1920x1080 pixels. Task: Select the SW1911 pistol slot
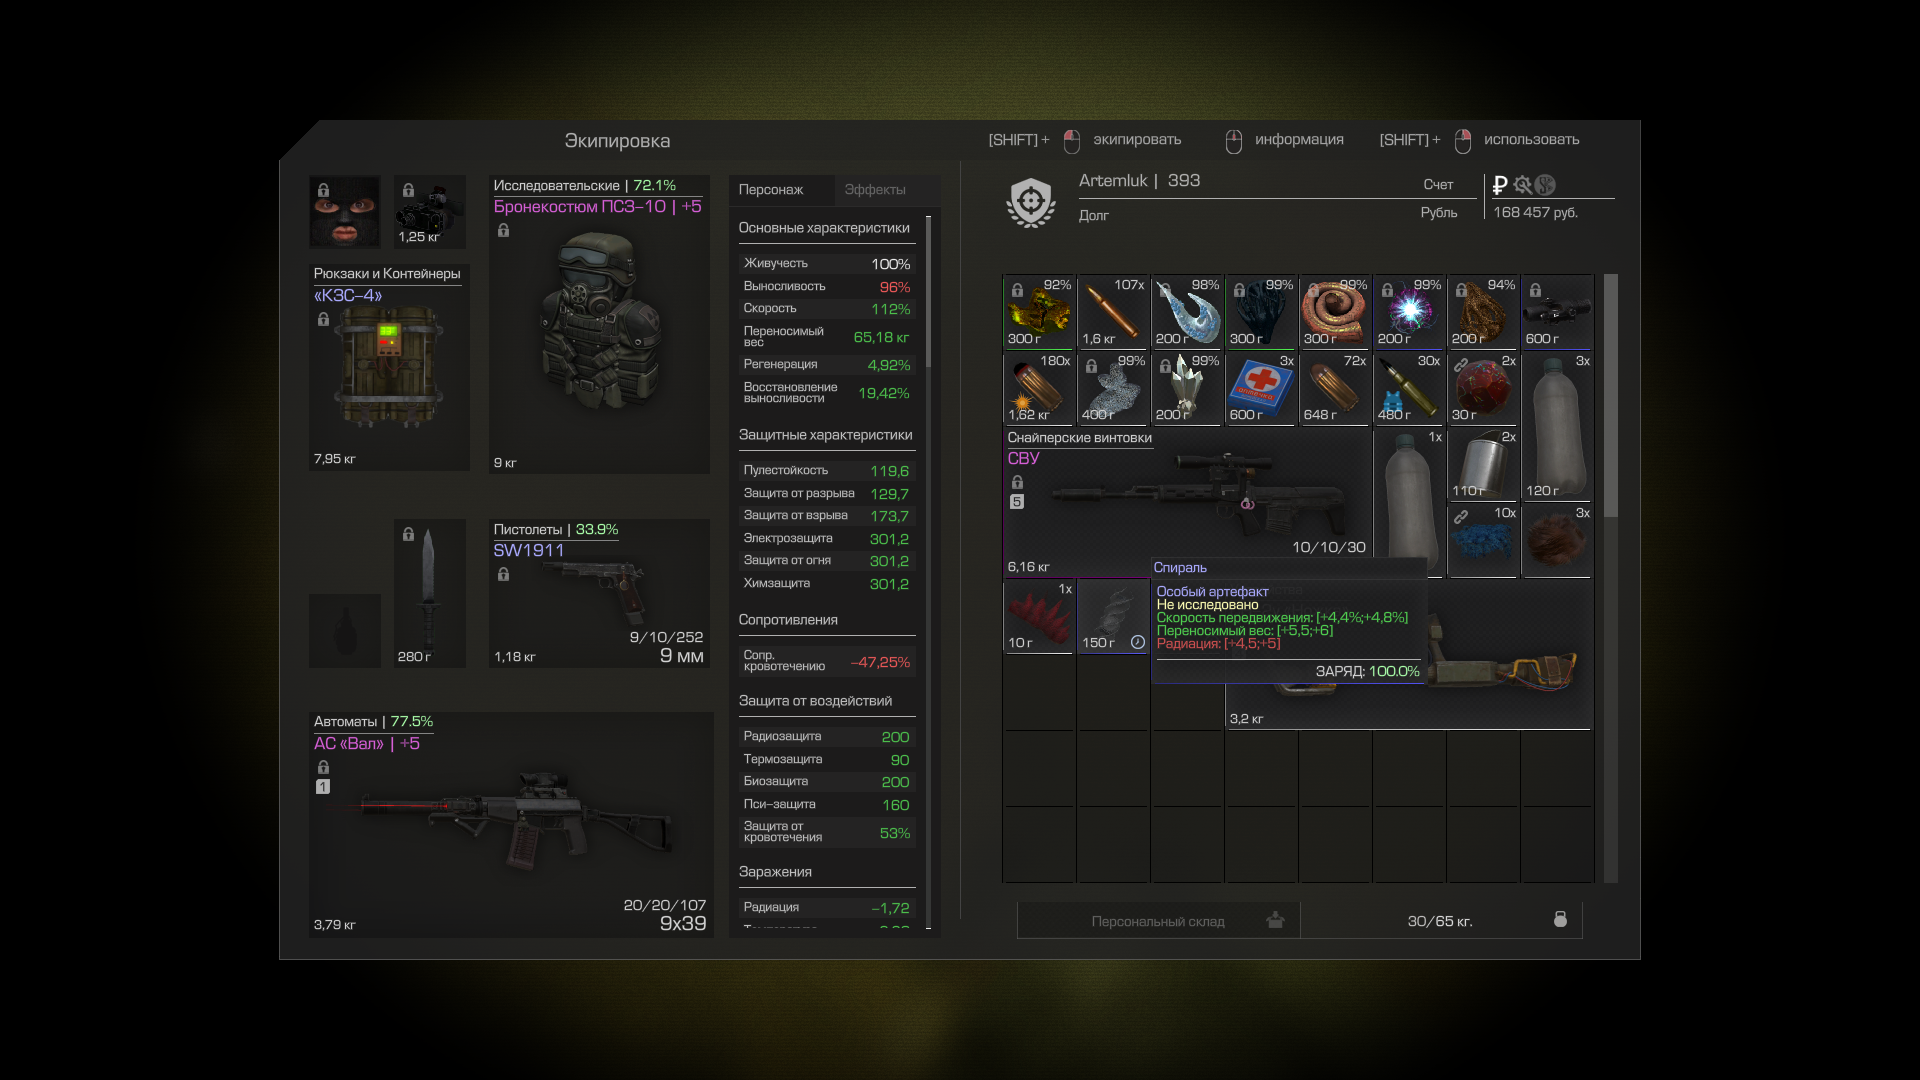(x=600, y=593)
